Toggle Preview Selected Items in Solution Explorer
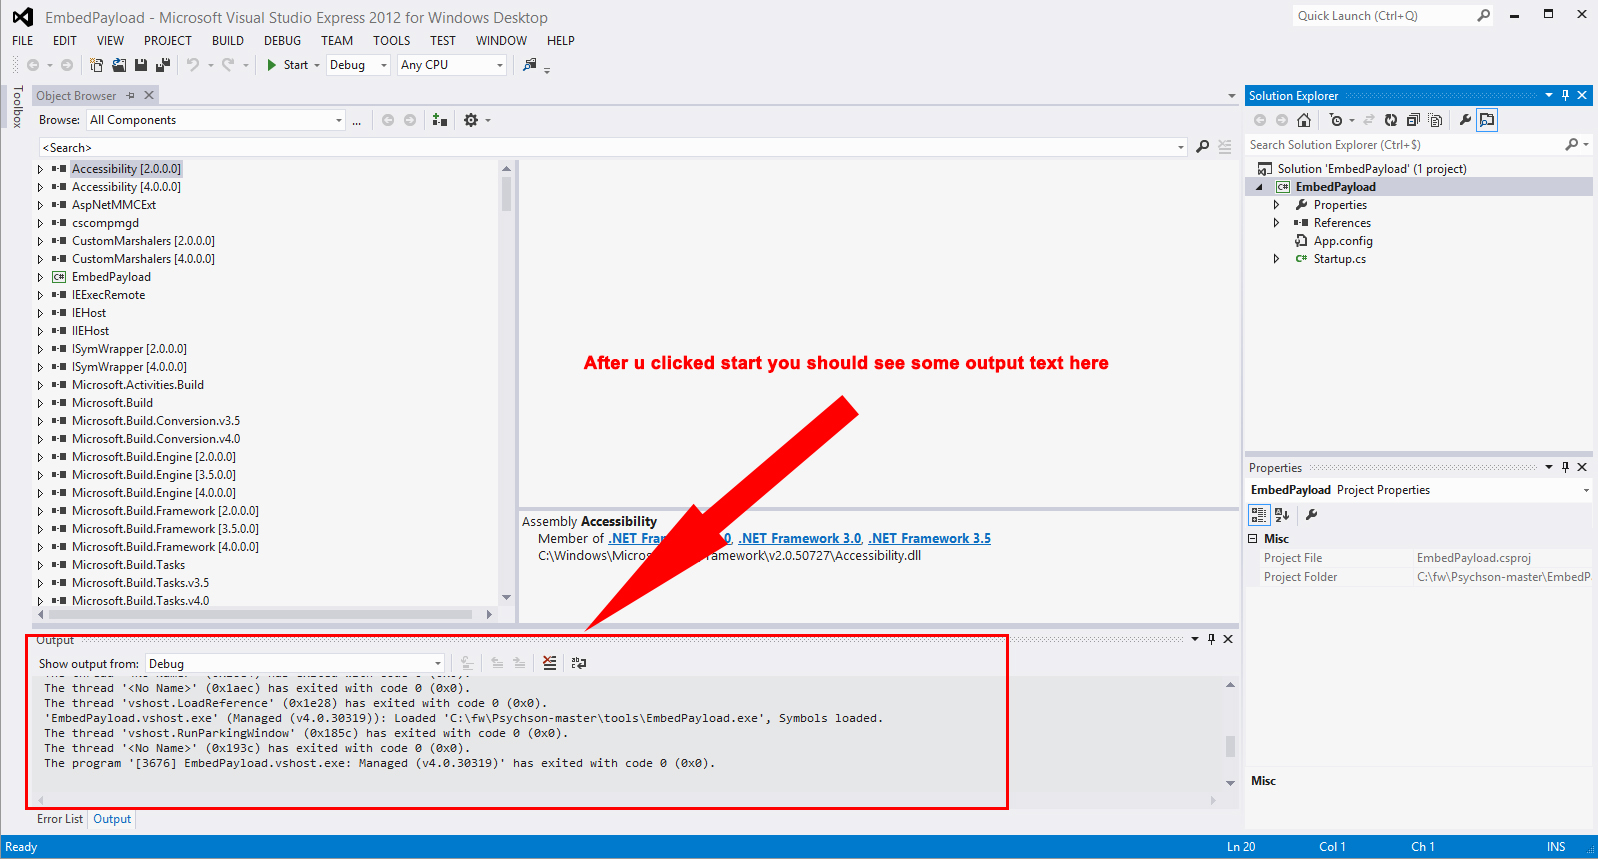This screenshot has width=1598, height=859. click(1487, 120)
